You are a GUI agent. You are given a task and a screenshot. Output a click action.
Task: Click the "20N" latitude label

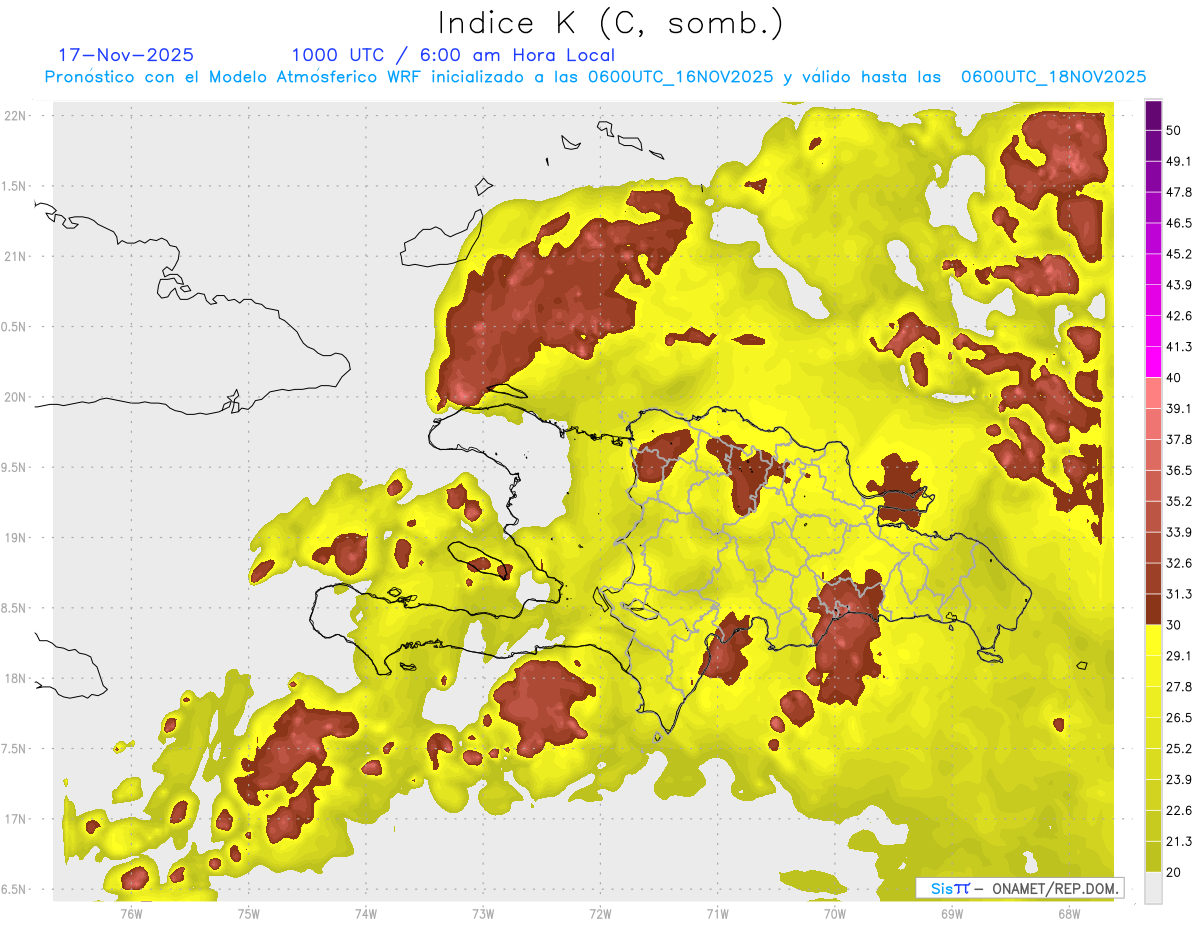tap(15, 397)
